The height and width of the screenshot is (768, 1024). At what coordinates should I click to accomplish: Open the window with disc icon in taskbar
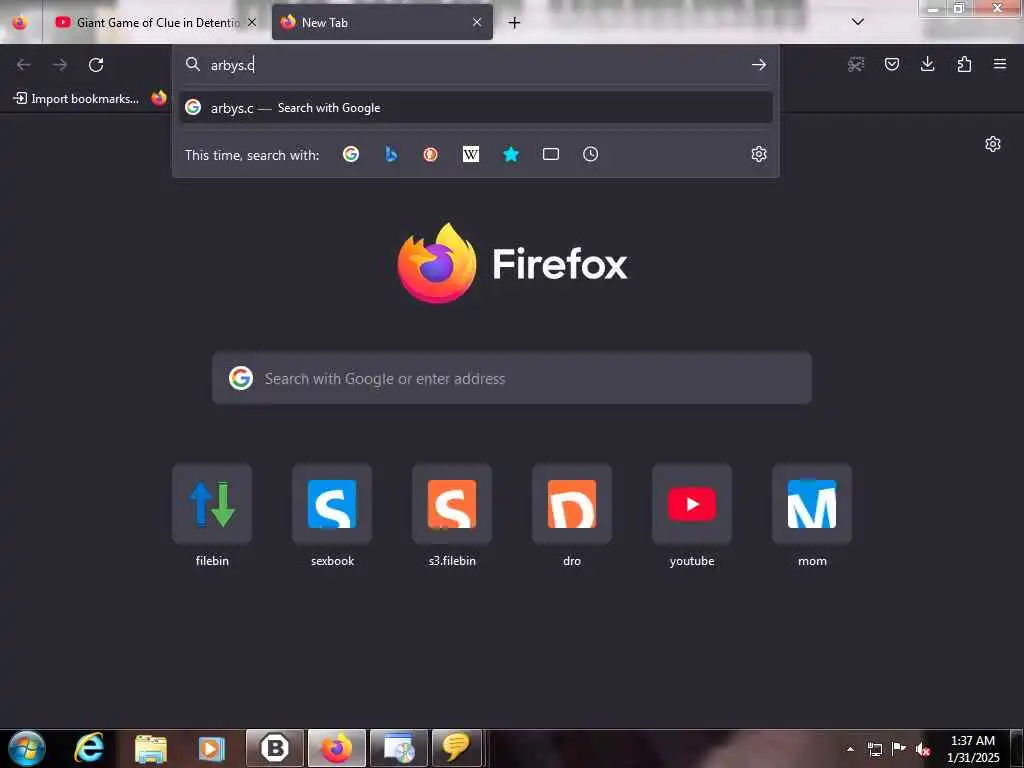coord(398,748)
